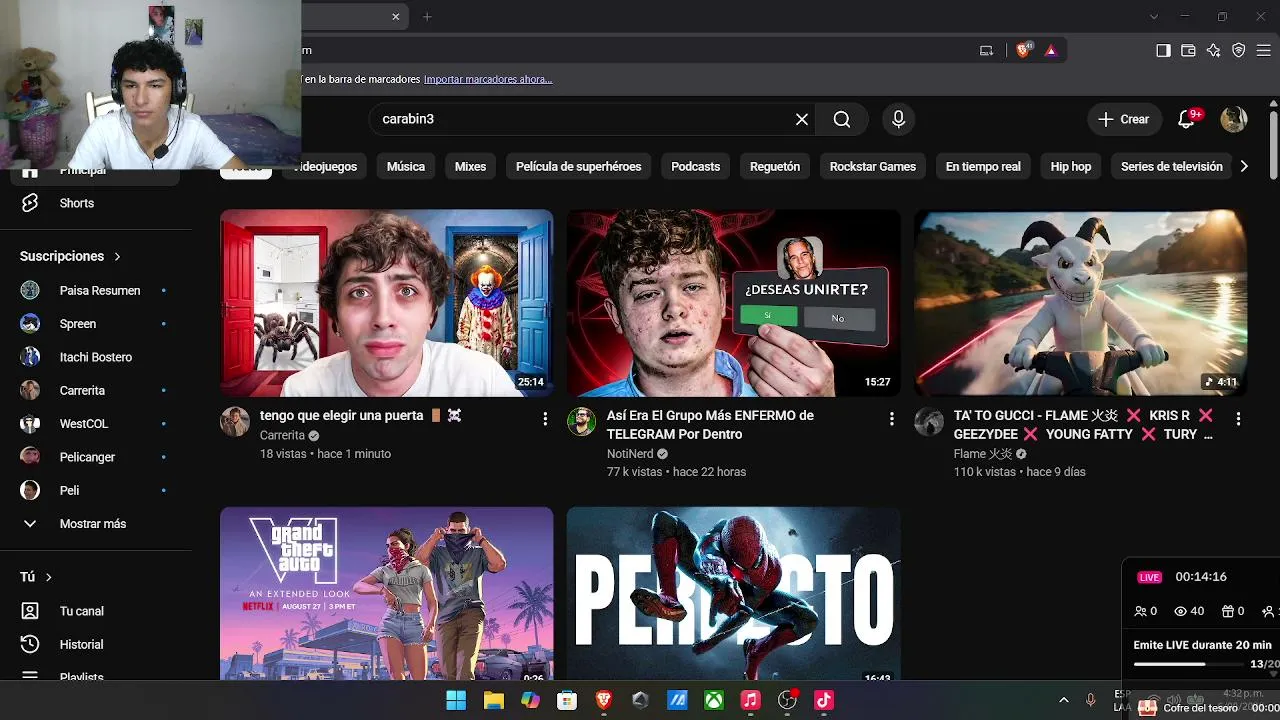The width and height of the screenshot is (1280, 720).
Task: Select the Reguetón filter chip
Action: pyautogui.click(x=775, y=167)
